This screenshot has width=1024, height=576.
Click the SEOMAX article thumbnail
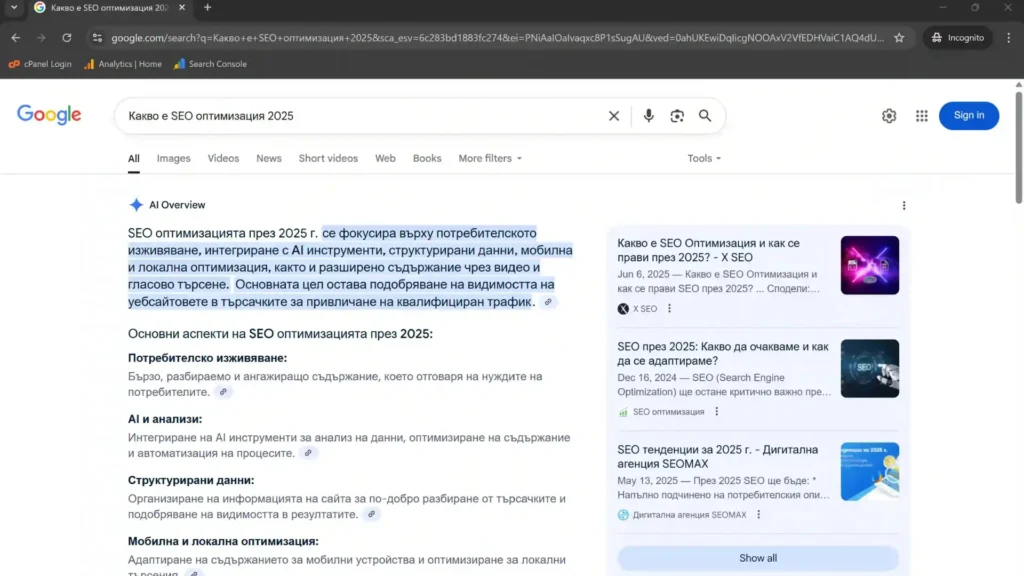click(869, 472)
